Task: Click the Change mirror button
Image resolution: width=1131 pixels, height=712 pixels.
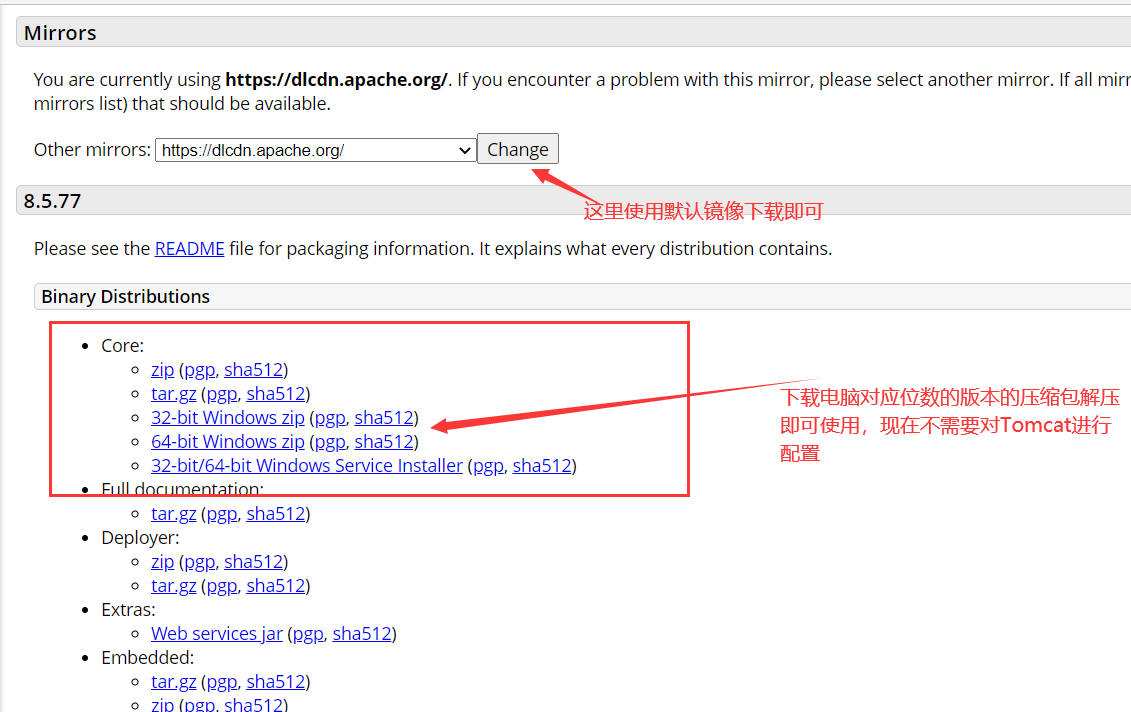Action: pos(517,149)
